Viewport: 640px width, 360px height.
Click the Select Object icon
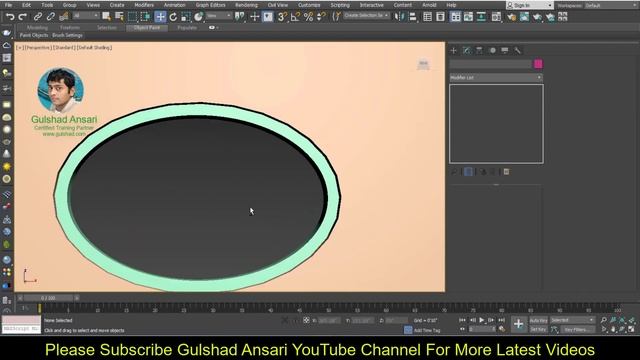coord(106,17)
